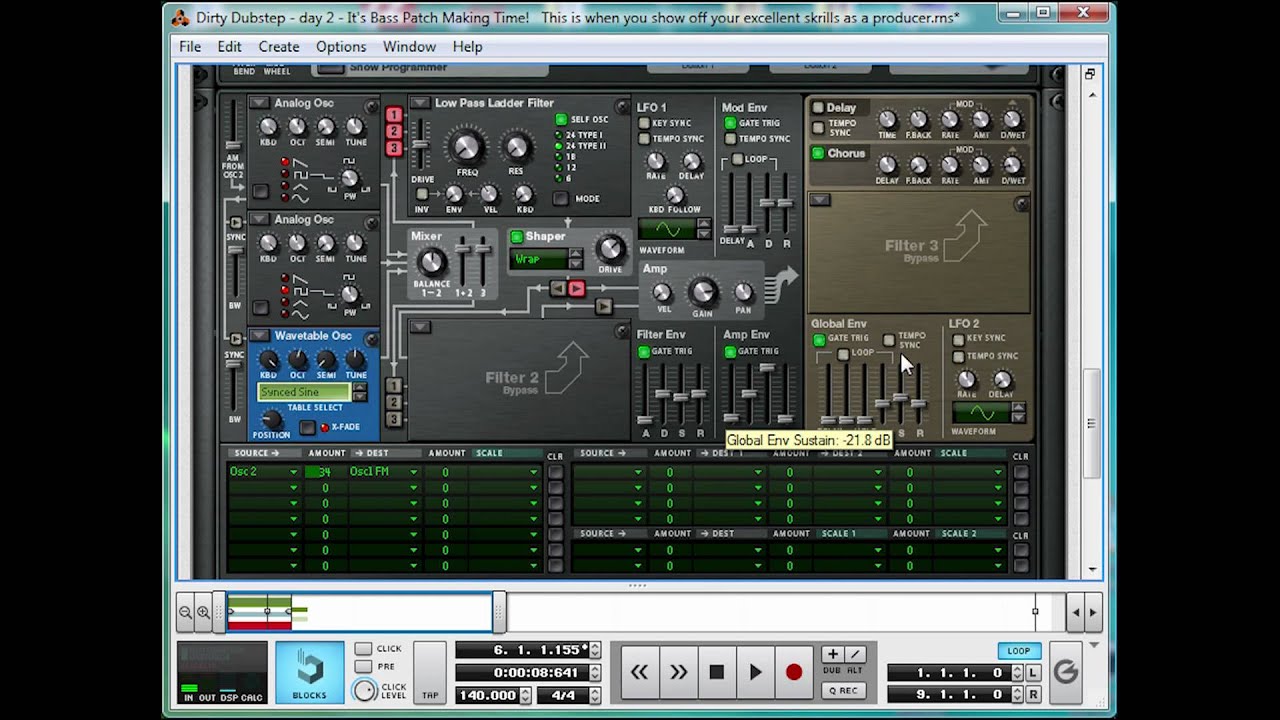Click the Global Env Sustain slider
1280x720 pixels.
coord(901,399)
